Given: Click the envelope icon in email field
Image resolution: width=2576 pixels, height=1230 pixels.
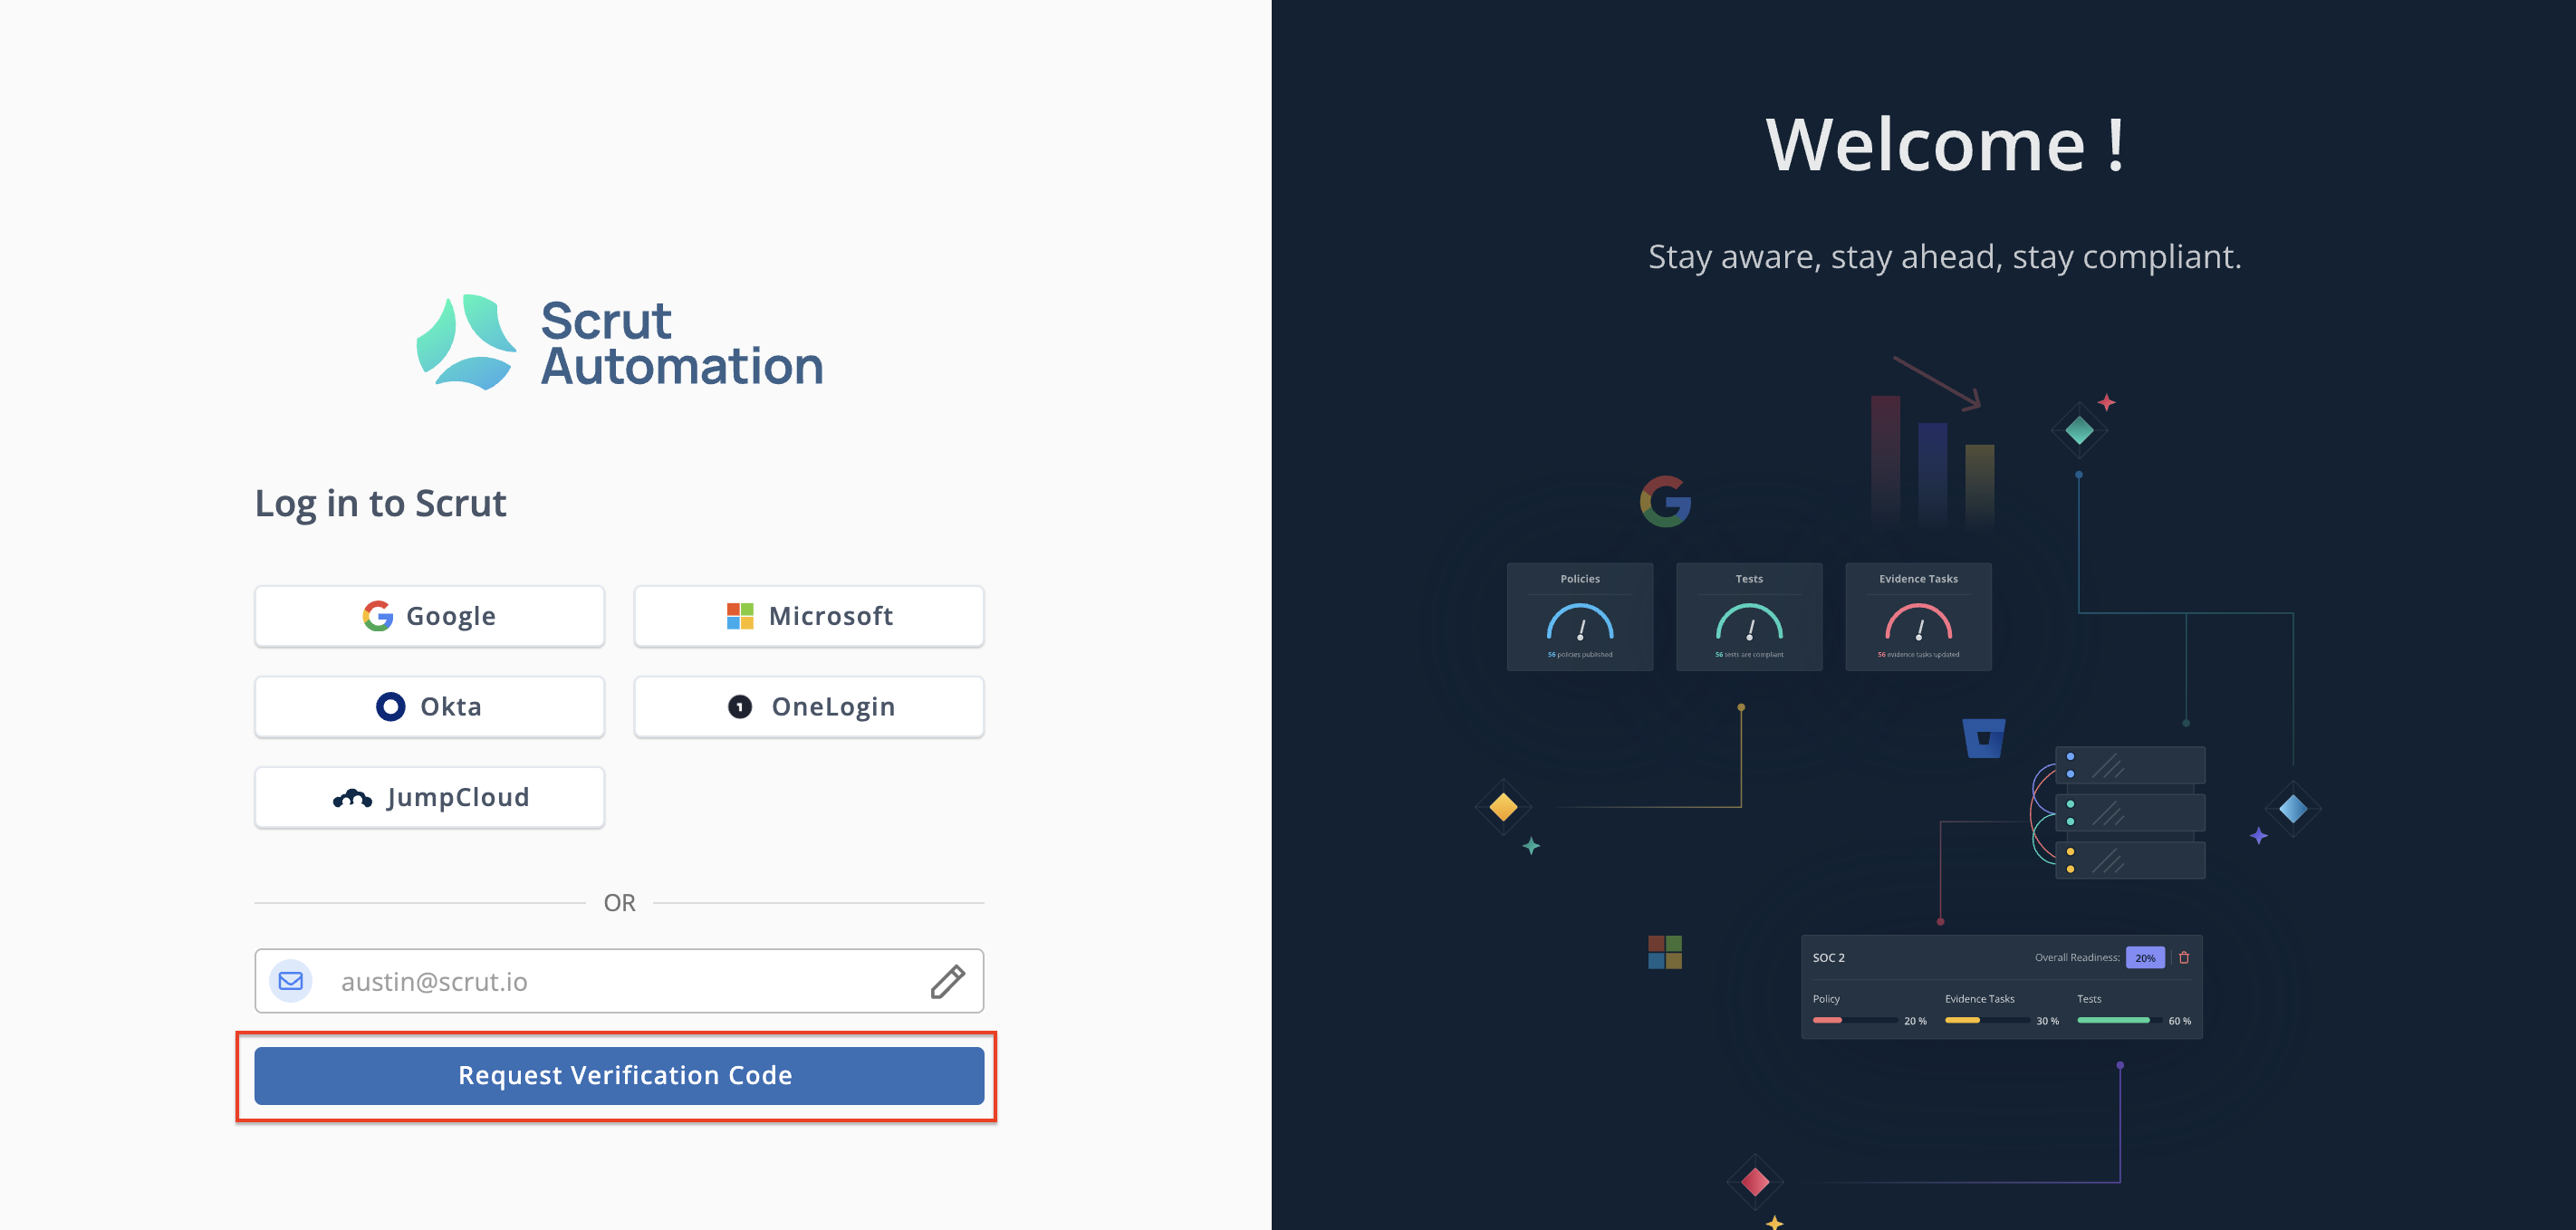Looking at the screenshot, I should 291,981.
